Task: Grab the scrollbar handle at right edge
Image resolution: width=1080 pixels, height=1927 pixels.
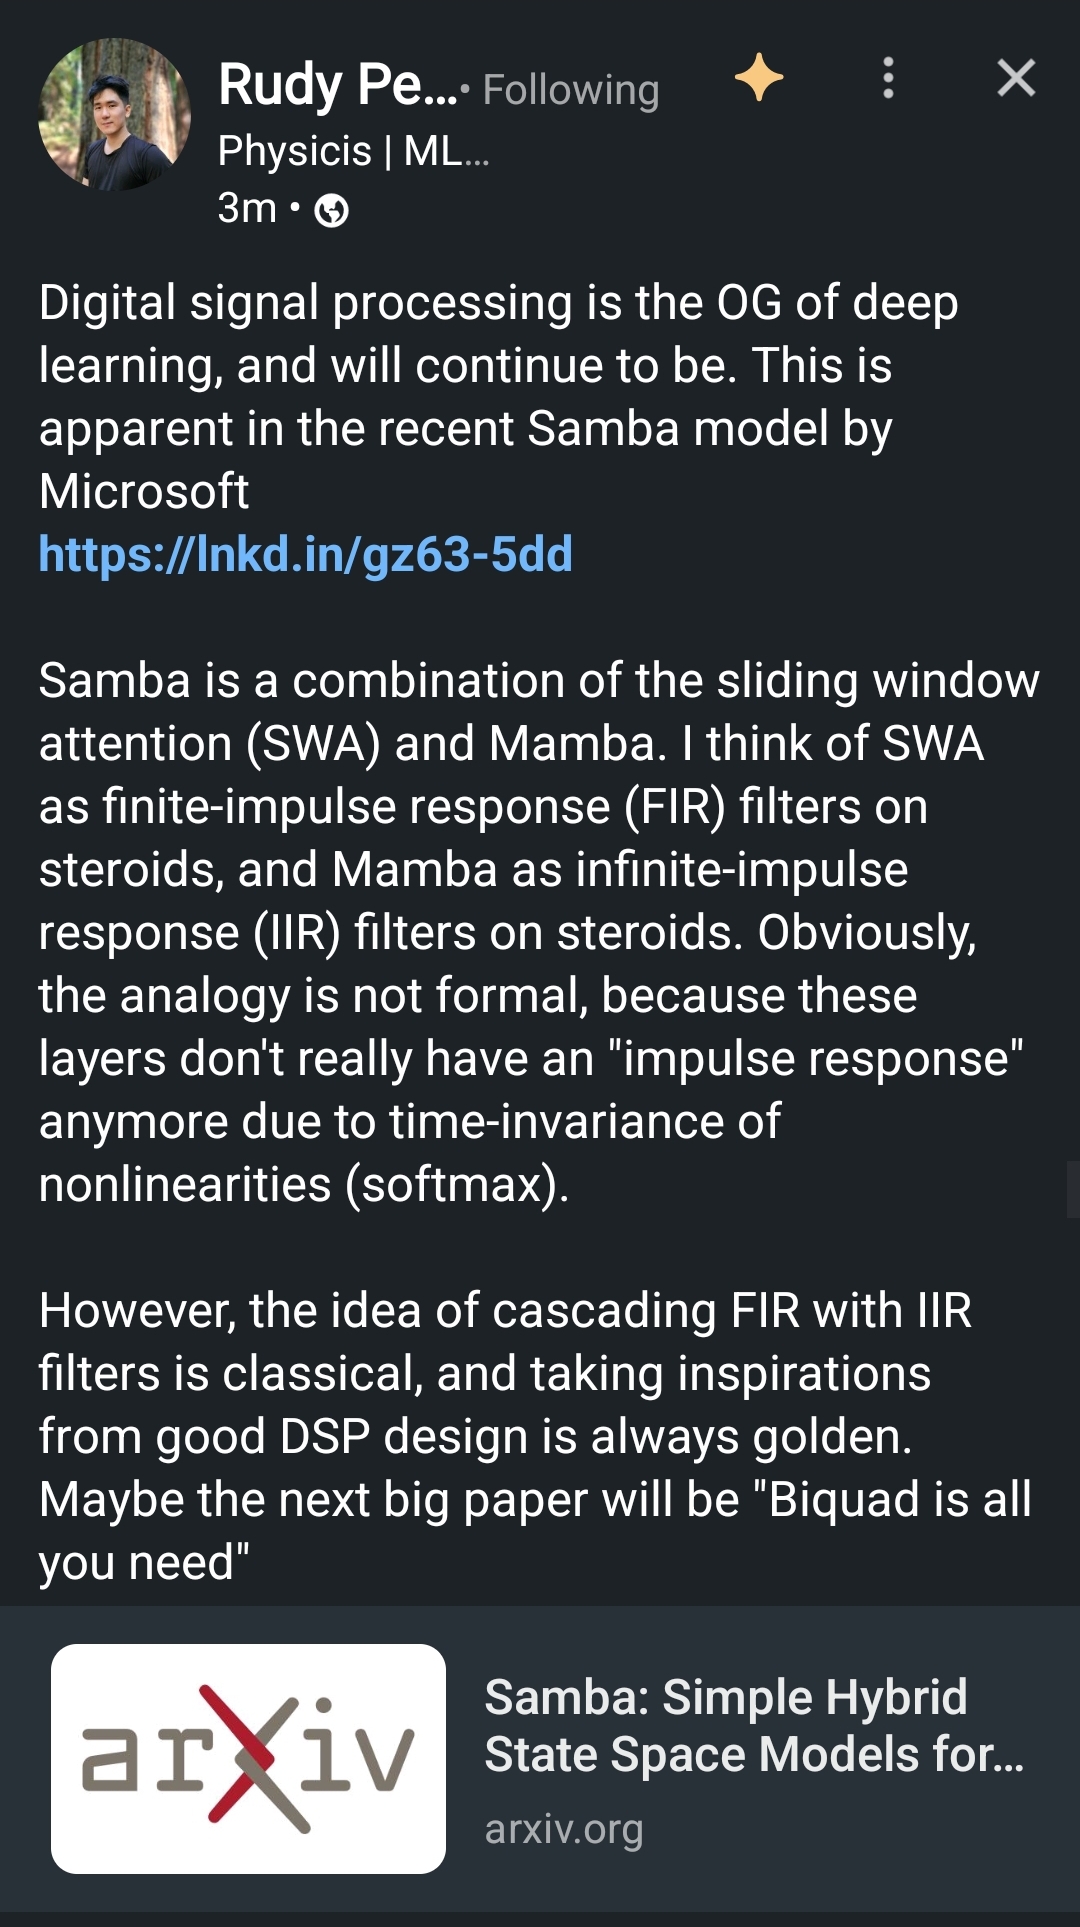Action: tap(1073, 1188)
